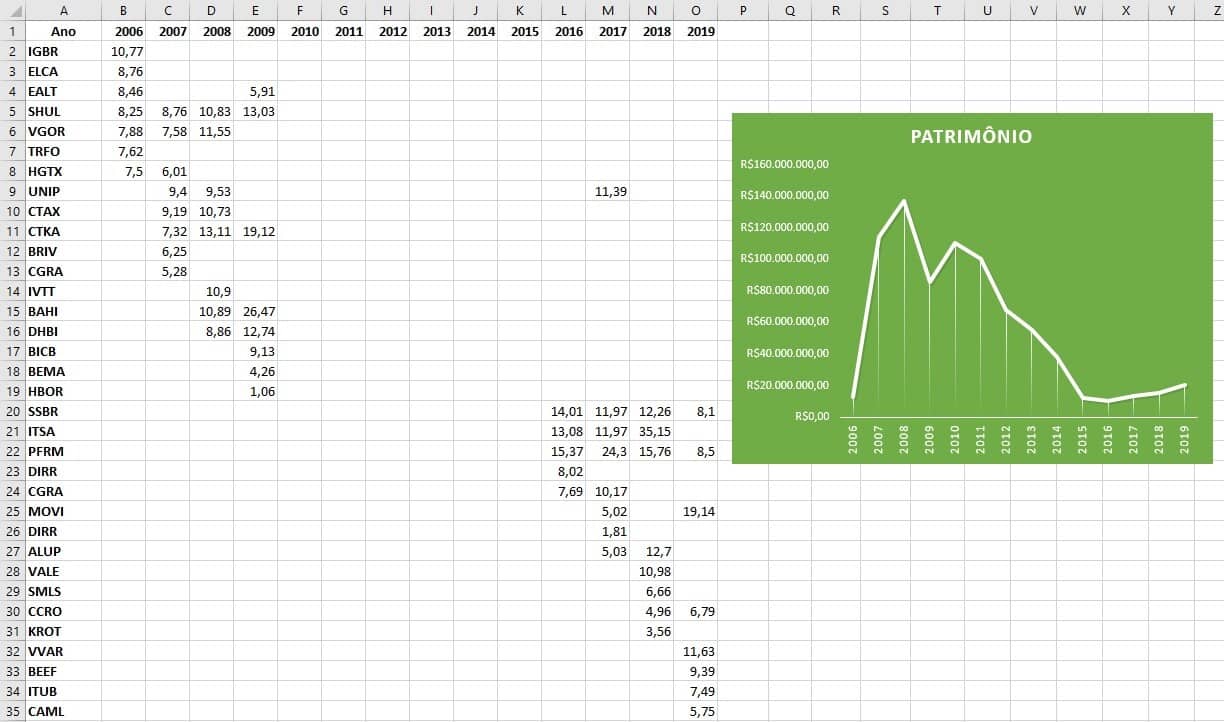Click the 2016 year header cell
The height and width of the screenshot is (722, 1224).
[x=563, y=31]
